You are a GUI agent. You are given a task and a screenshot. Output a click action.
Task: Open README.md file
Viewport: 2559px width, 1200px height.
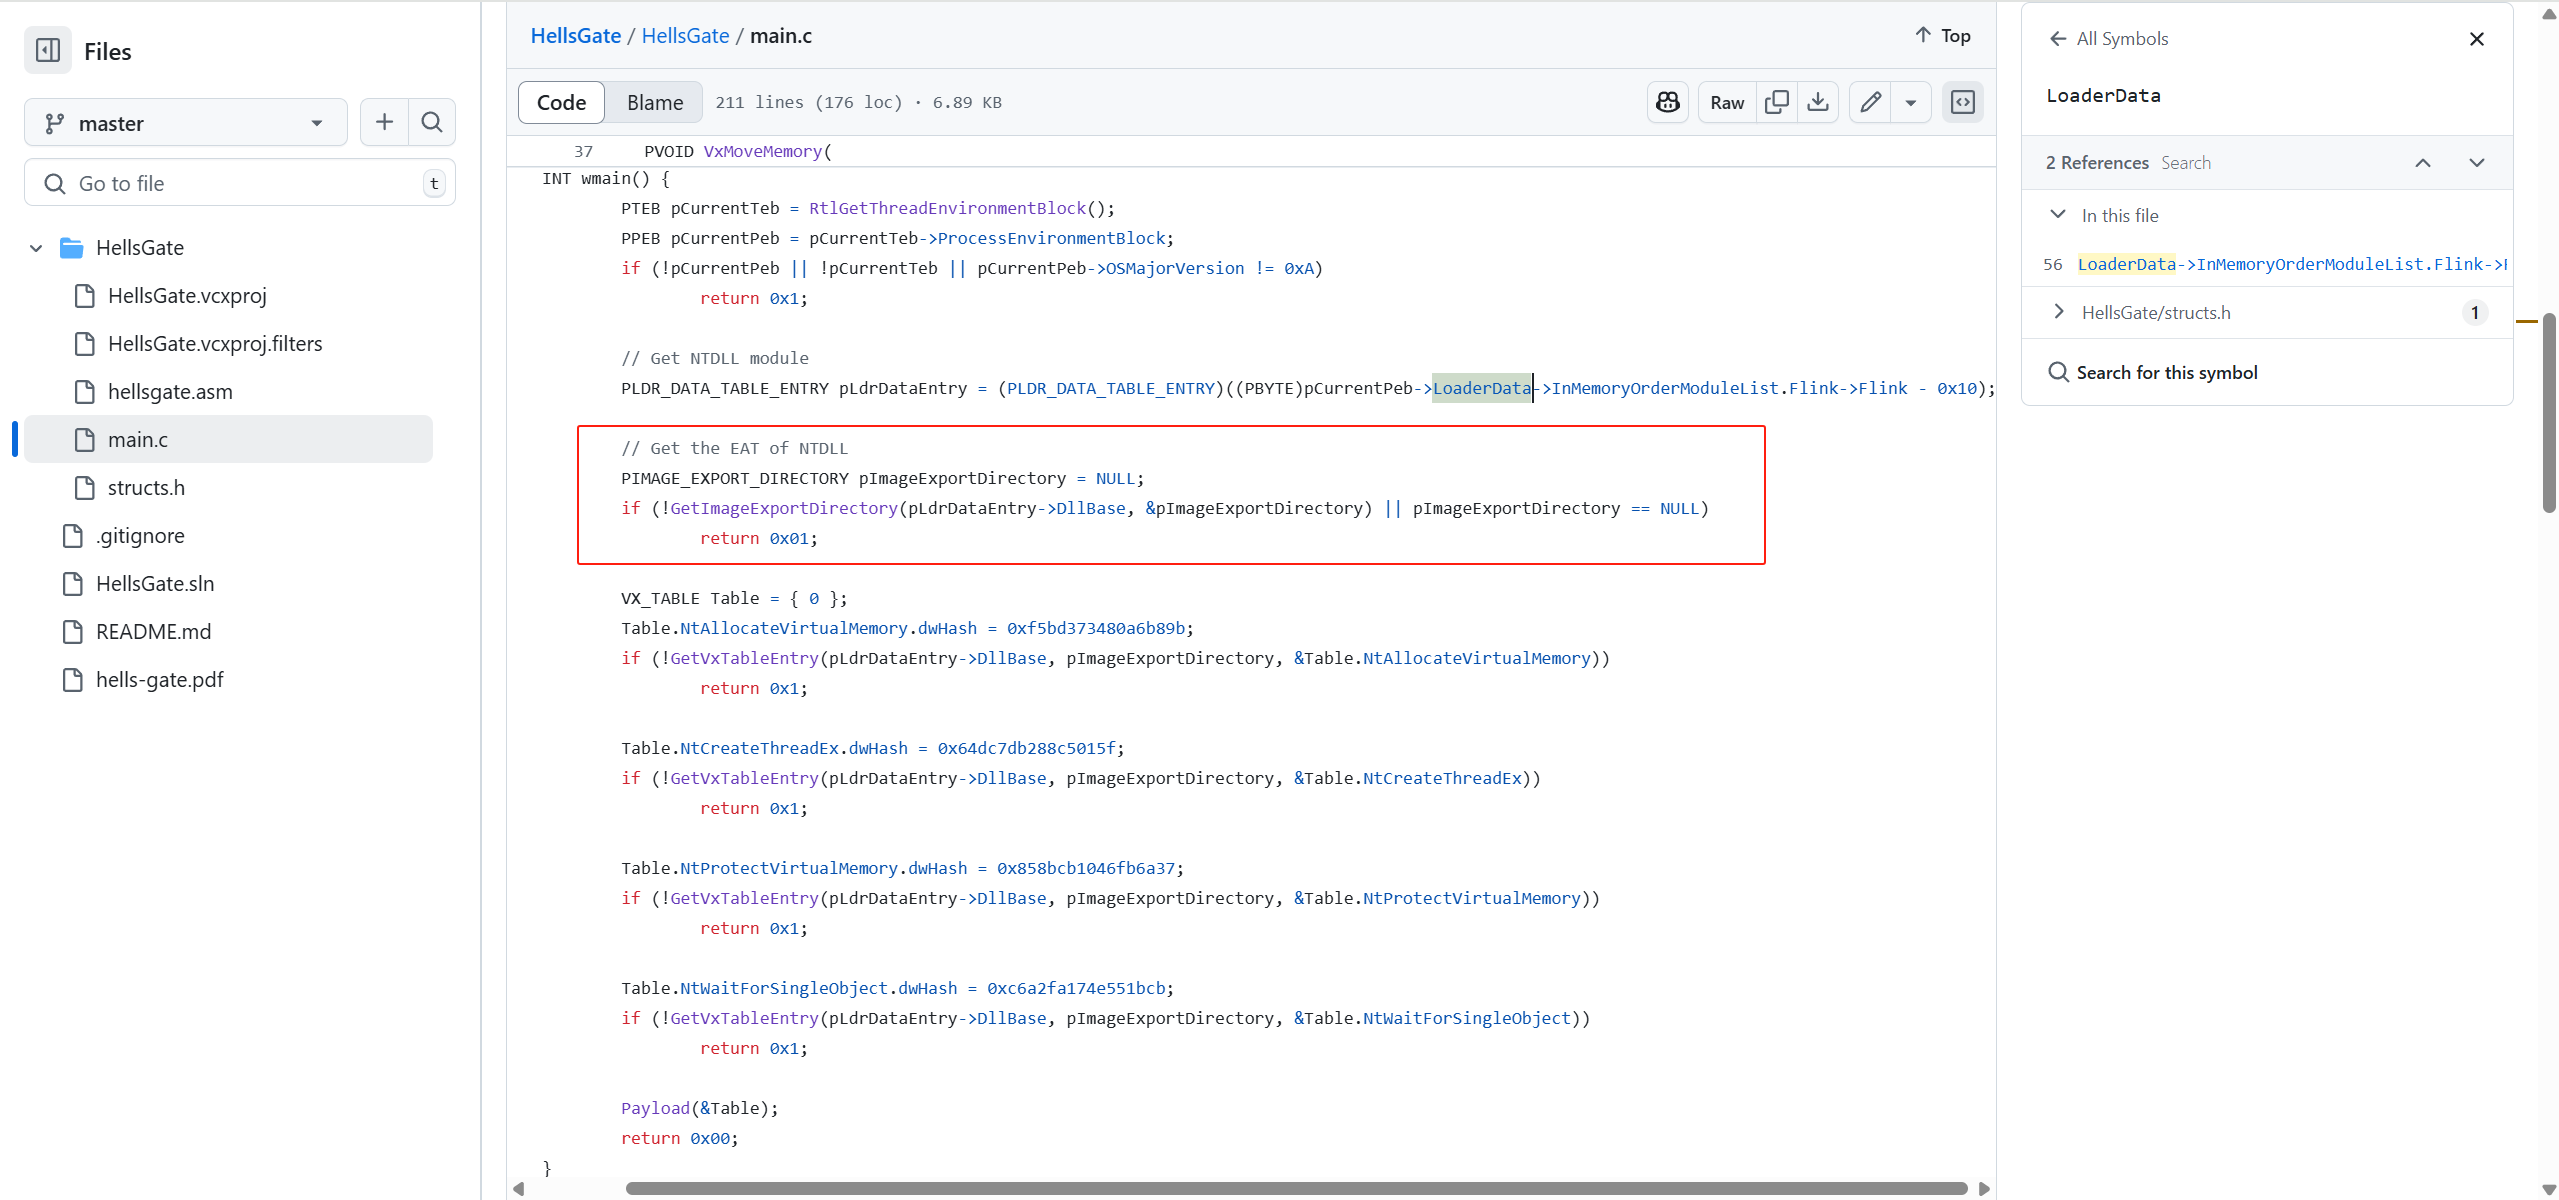point(153,632)
